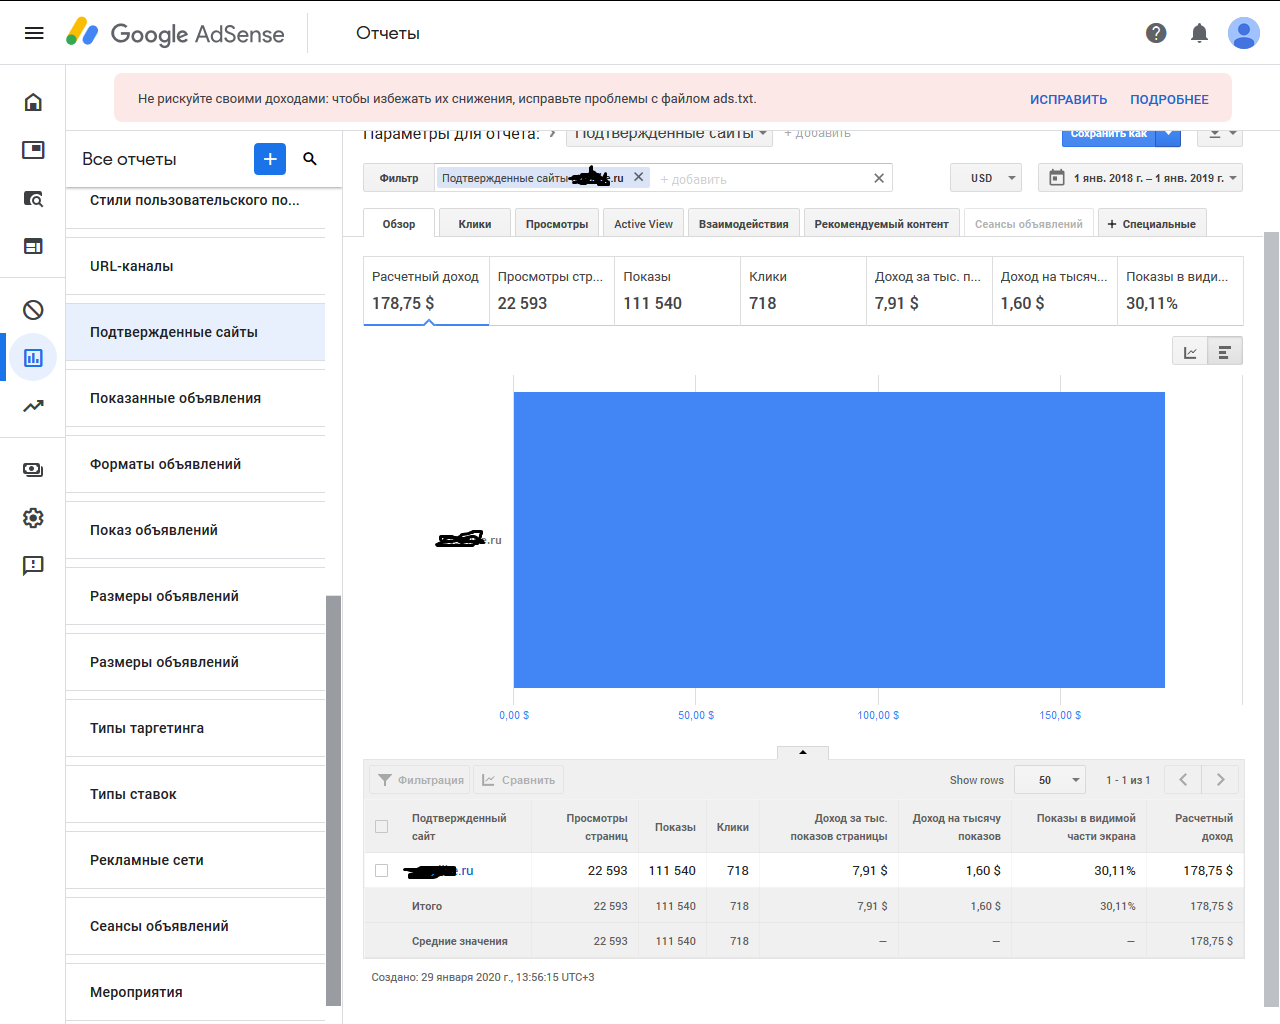Click the home icon in sidebar
This screenshot has height=1024, width=1280.
pos(33,102)
